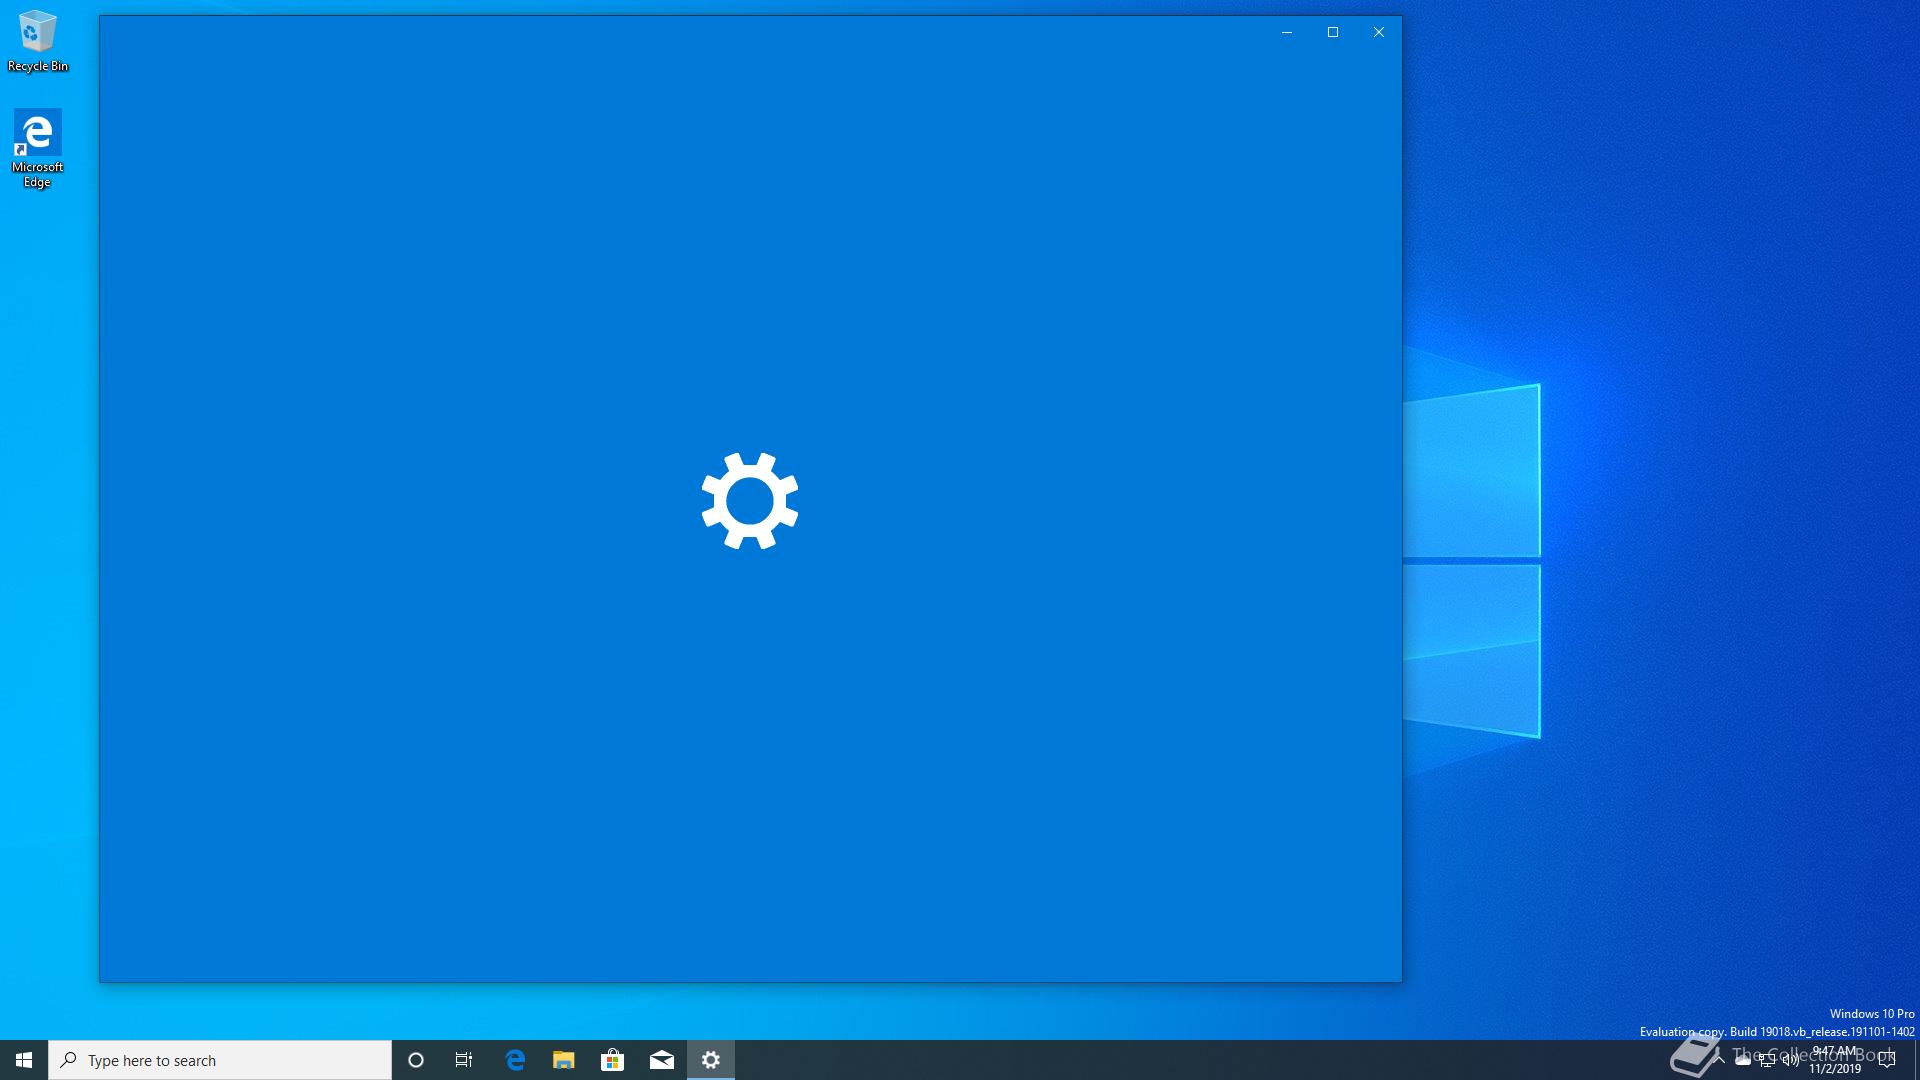Open the Mail app from the taskbar
Image resolution: width=1920 pixels, height=1080 pixels.
[x=662, y=1060]
